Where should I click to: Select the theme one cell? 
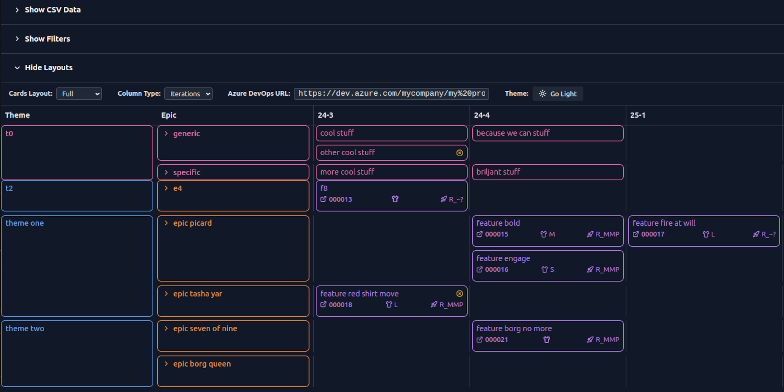pos(77,266)
